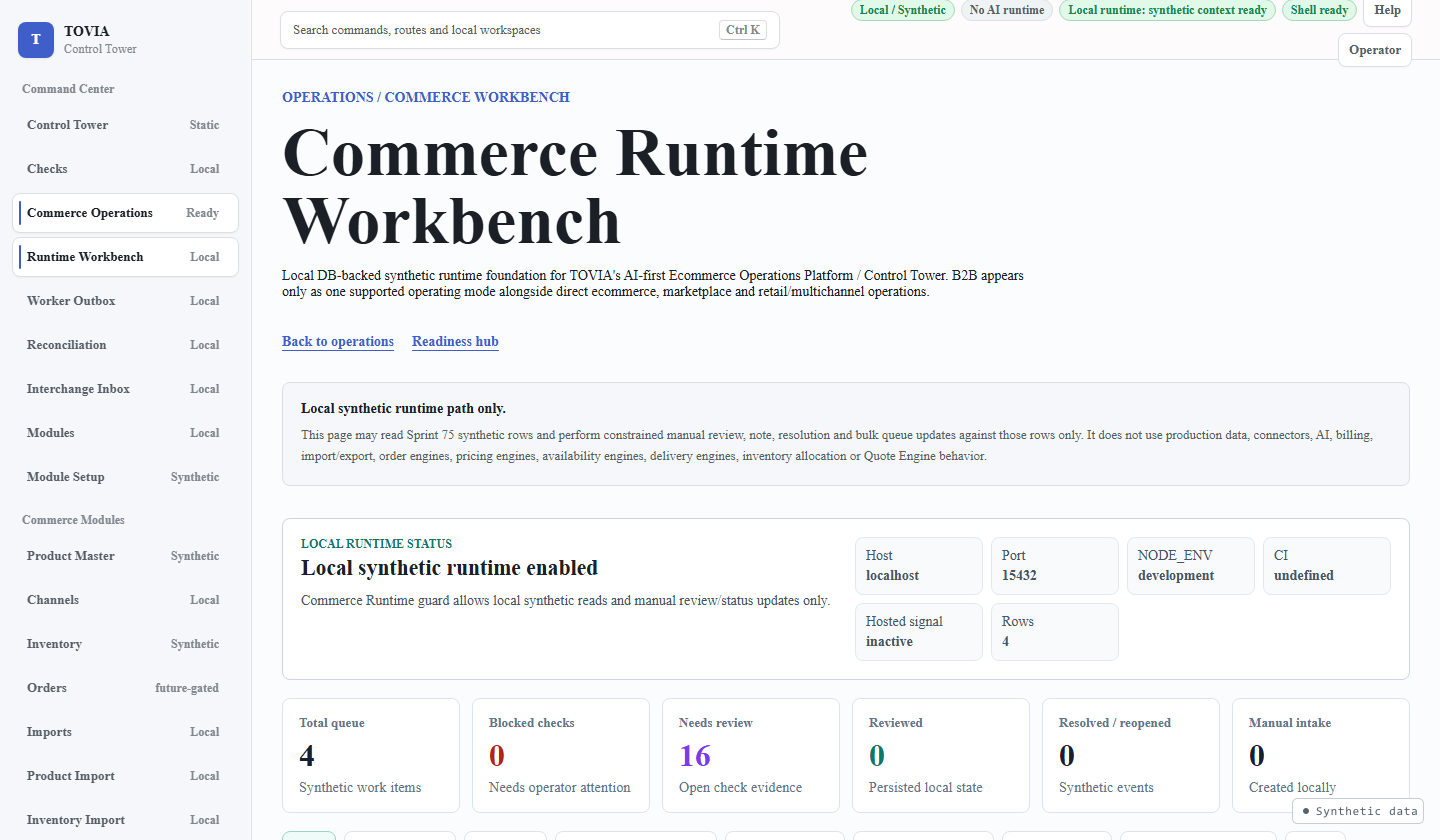This screenshot has width=1440, height=840.
Task: Click the Command Center section label
Action: [68, 89]
